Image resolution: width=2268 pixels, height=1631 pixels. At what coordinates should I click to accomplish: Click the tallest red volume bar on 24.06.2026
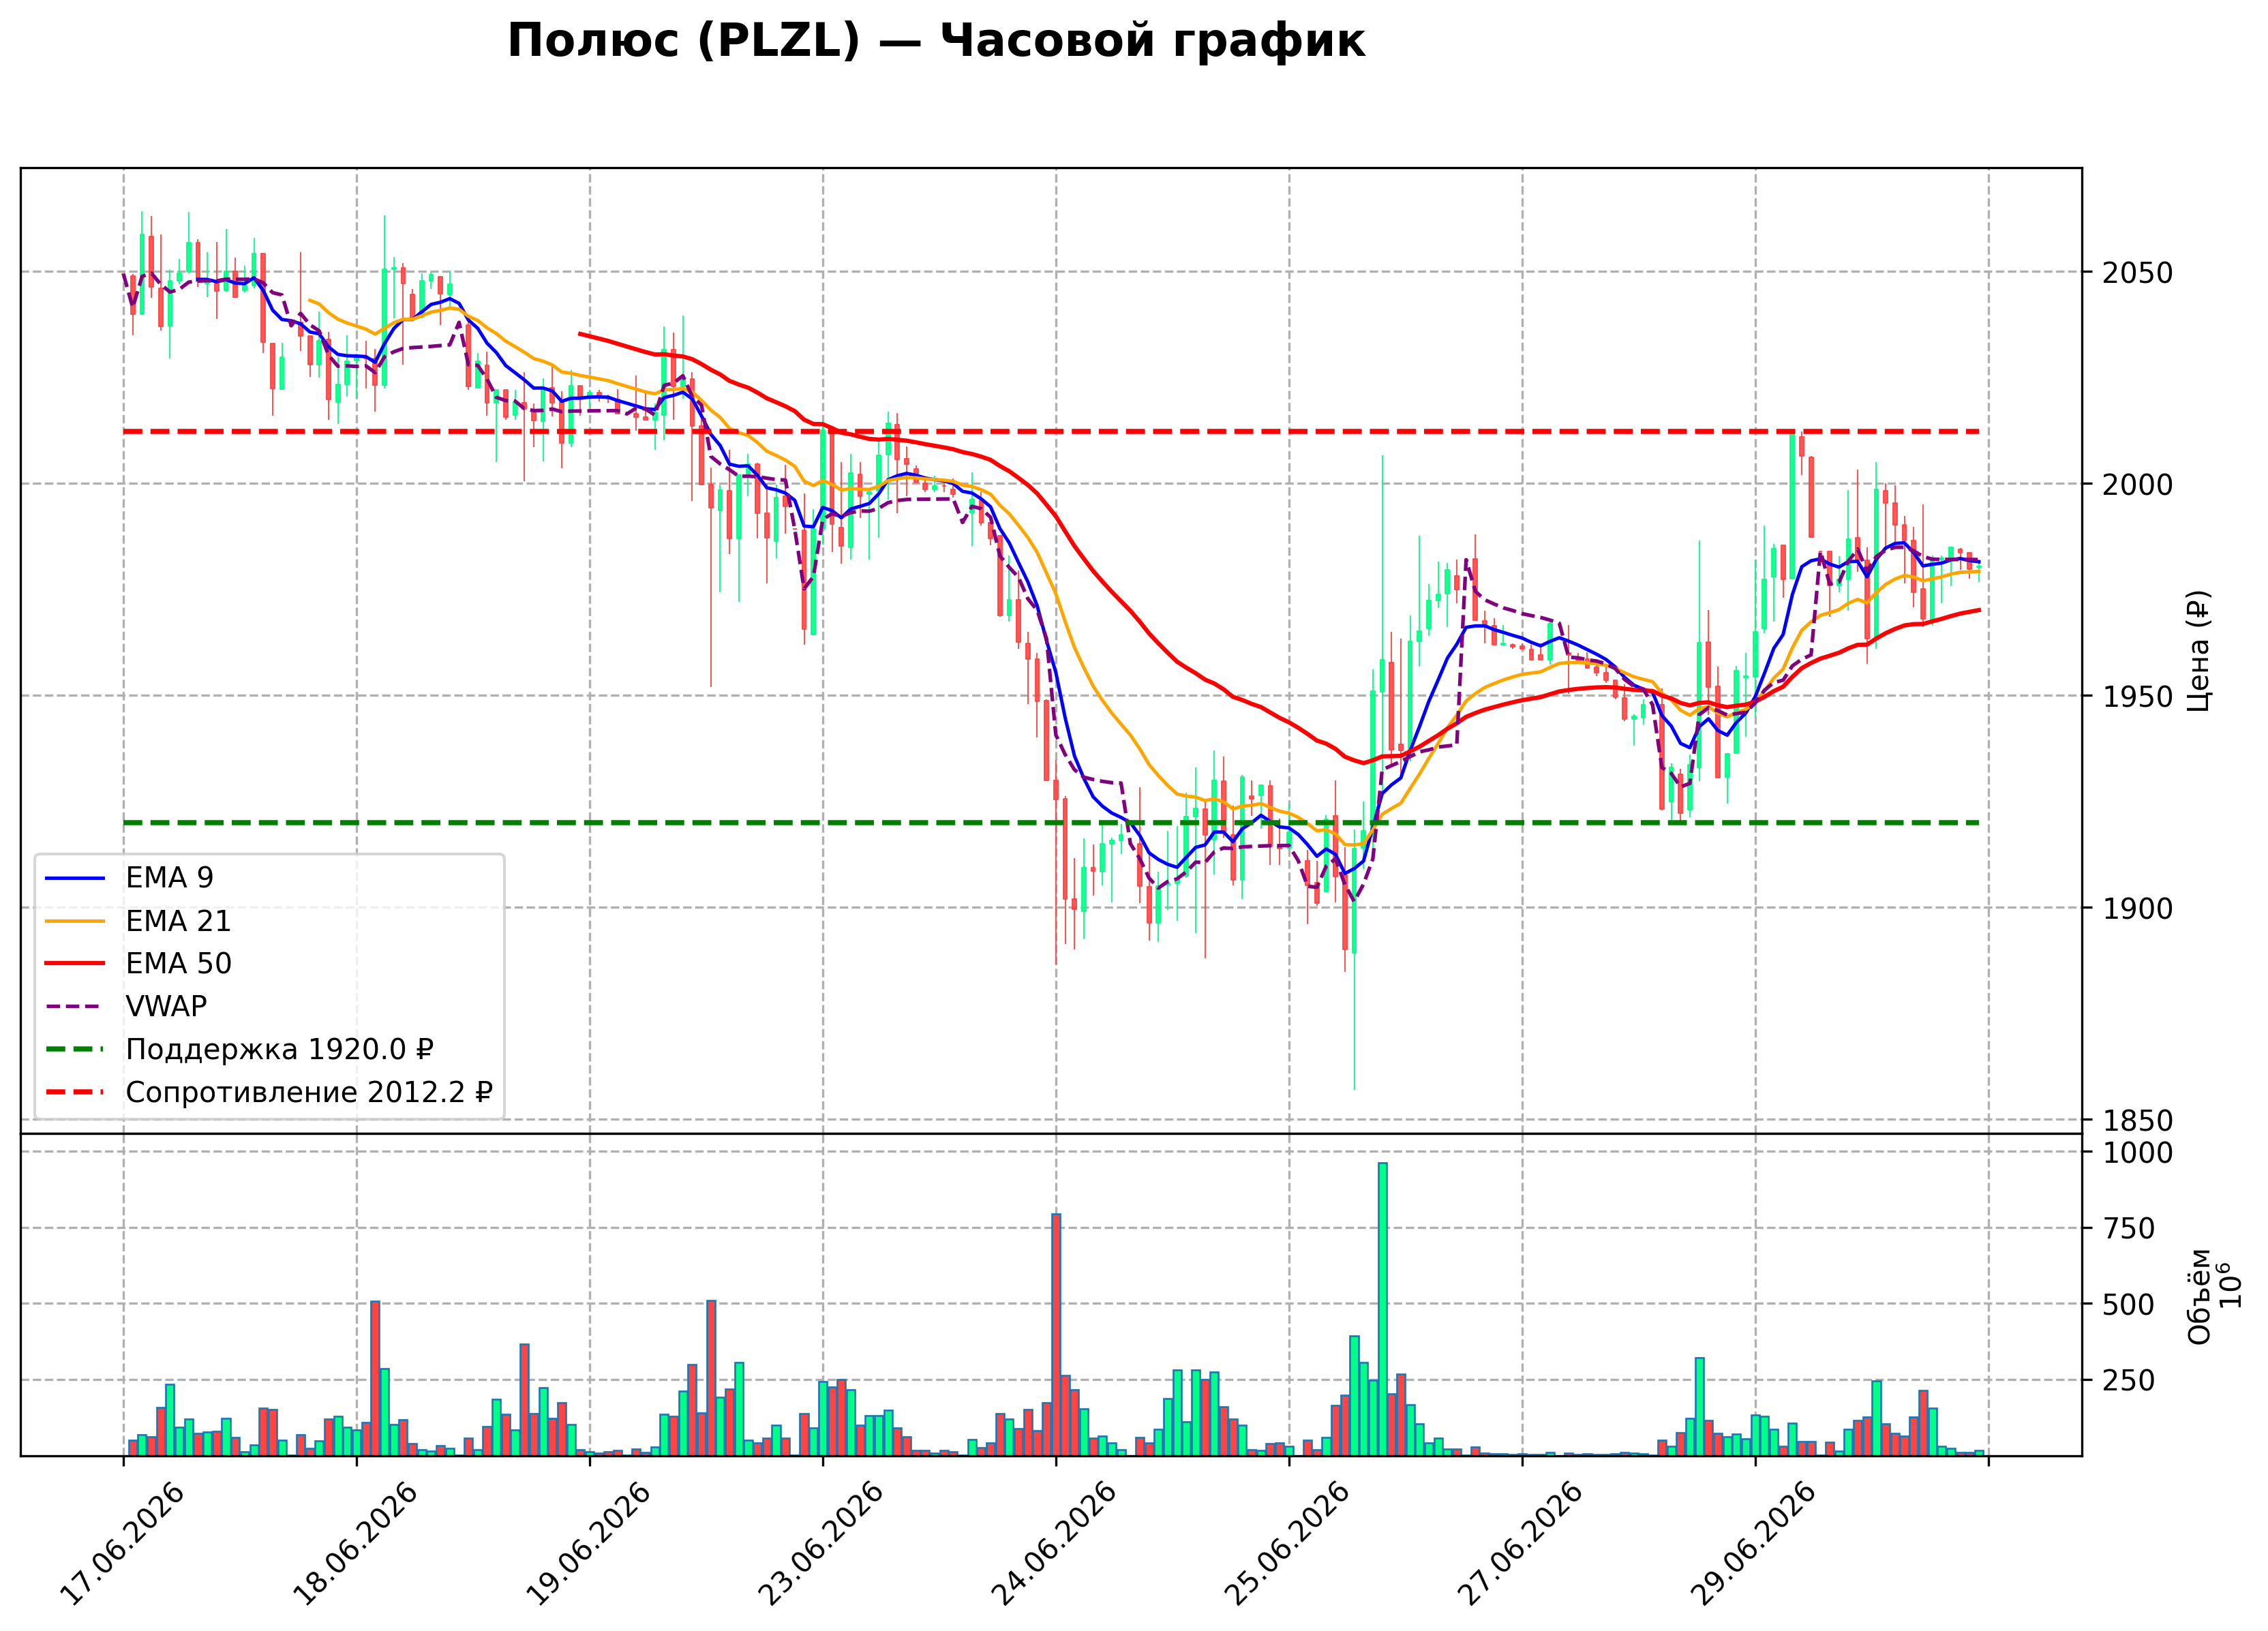coord(1056,1335)
